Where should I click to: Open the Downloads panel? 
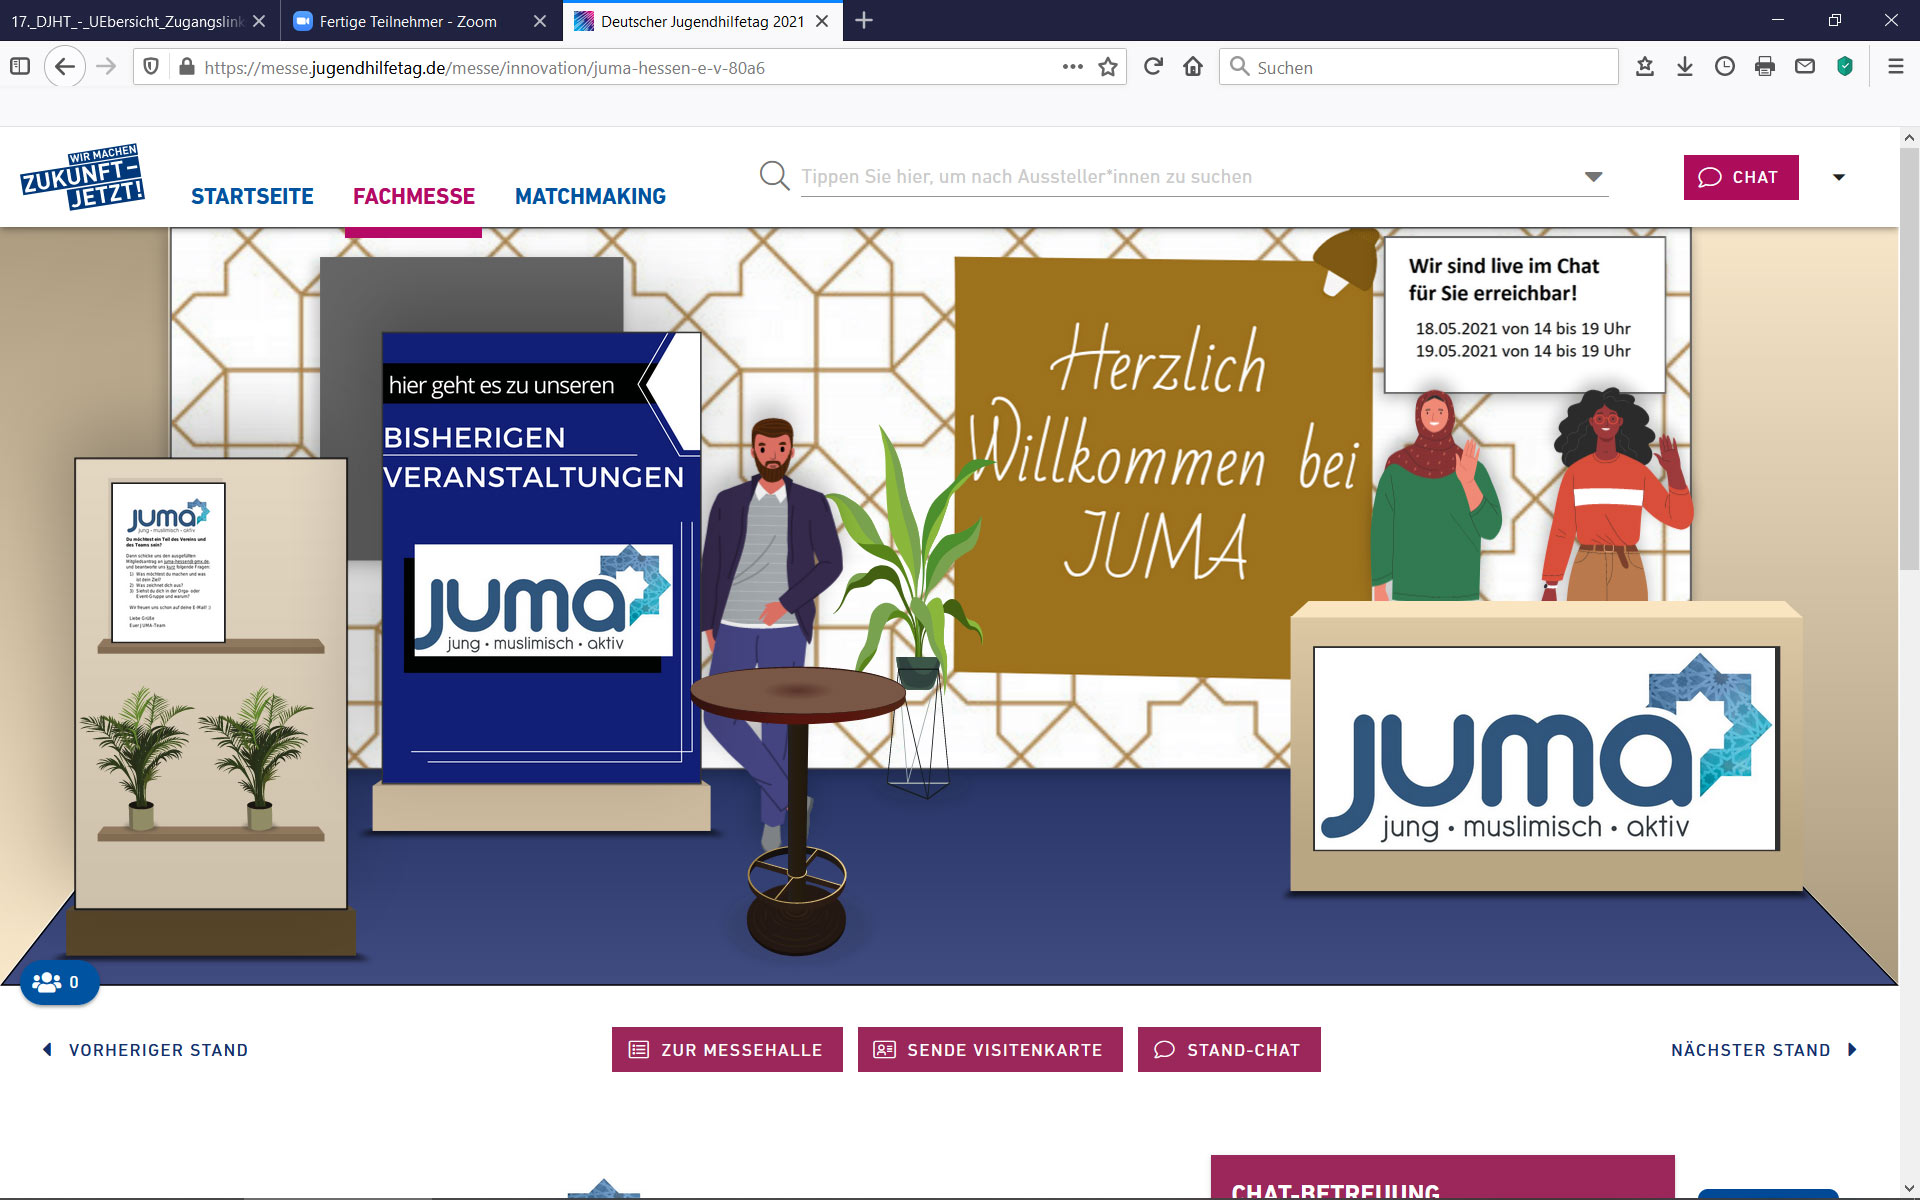point(1686,67)
